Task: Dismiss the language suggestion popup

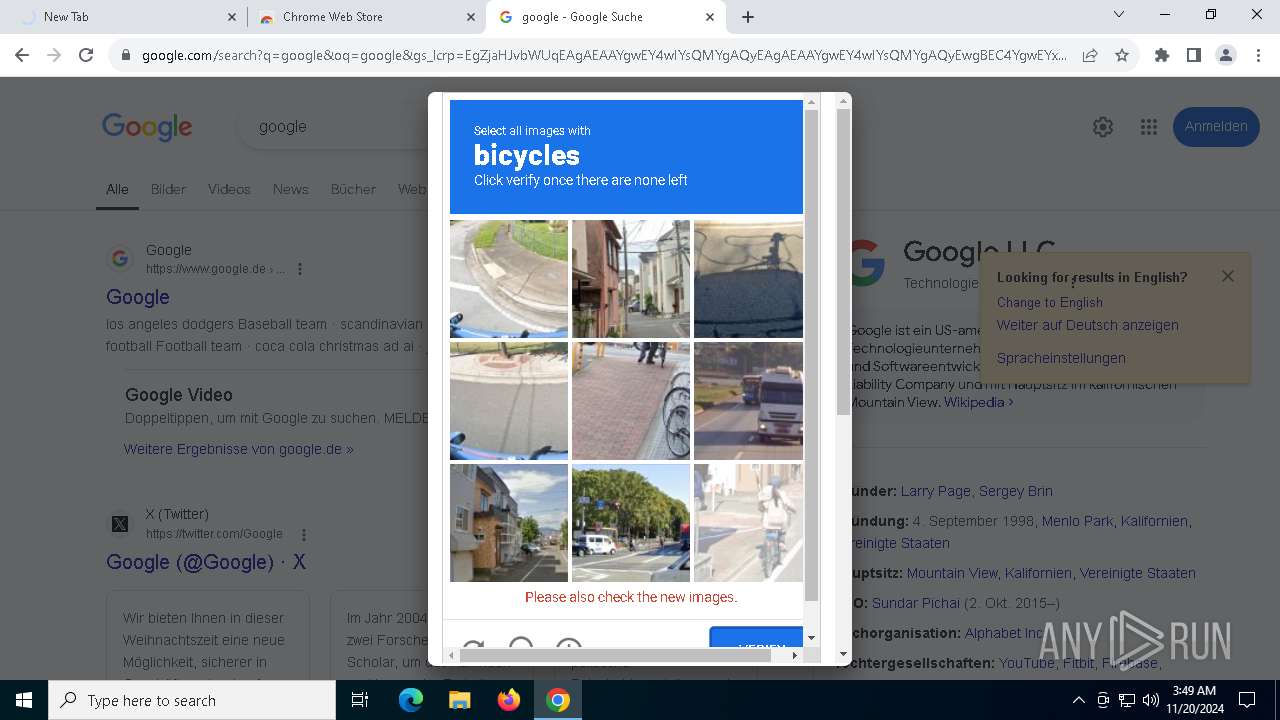Action: tap(1228, 276)
